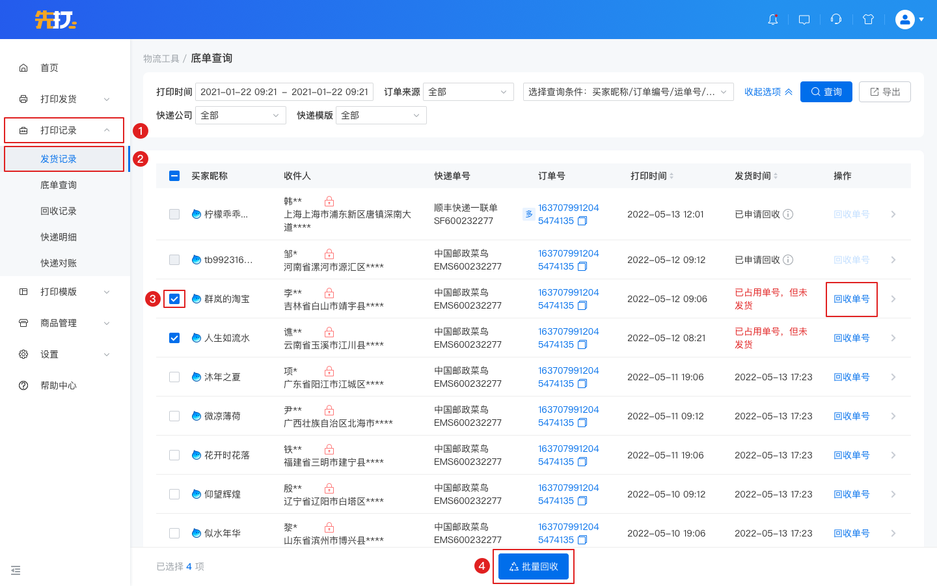Expand the 快递模版 dropdown
937x586 pixels.
click(380, 116)
